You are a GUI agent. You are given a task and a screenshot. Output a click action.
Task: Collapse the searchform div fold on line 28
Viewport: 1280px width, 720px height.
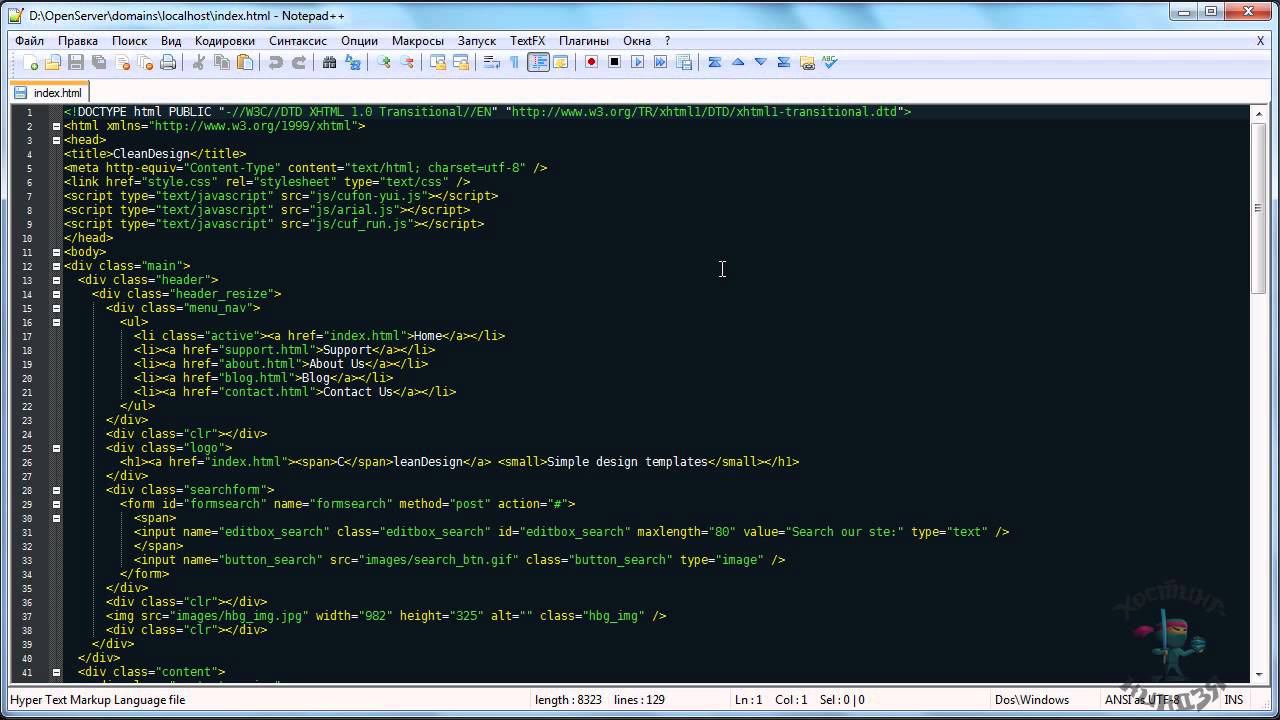[x=56, y=490]
